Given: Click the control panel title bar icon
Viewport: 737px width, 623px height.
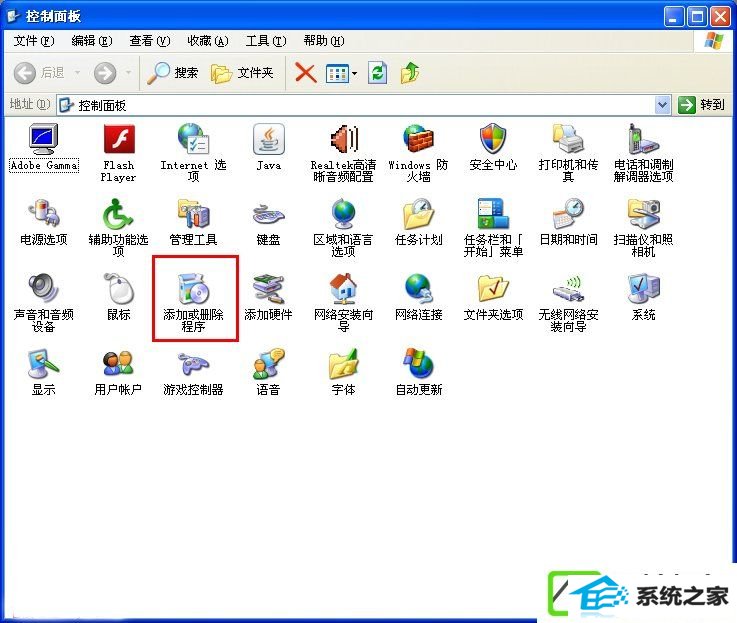Looking at the screenshot, I should 14,16.
